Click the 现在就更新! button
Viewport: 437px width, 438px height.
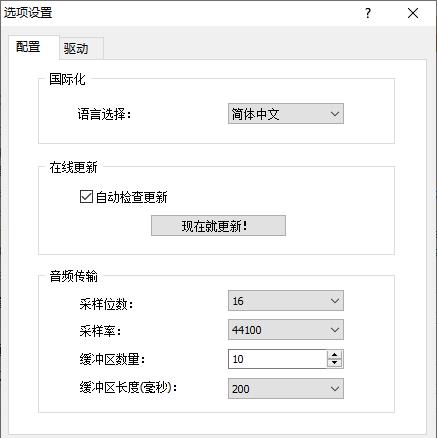coord(218,226)
